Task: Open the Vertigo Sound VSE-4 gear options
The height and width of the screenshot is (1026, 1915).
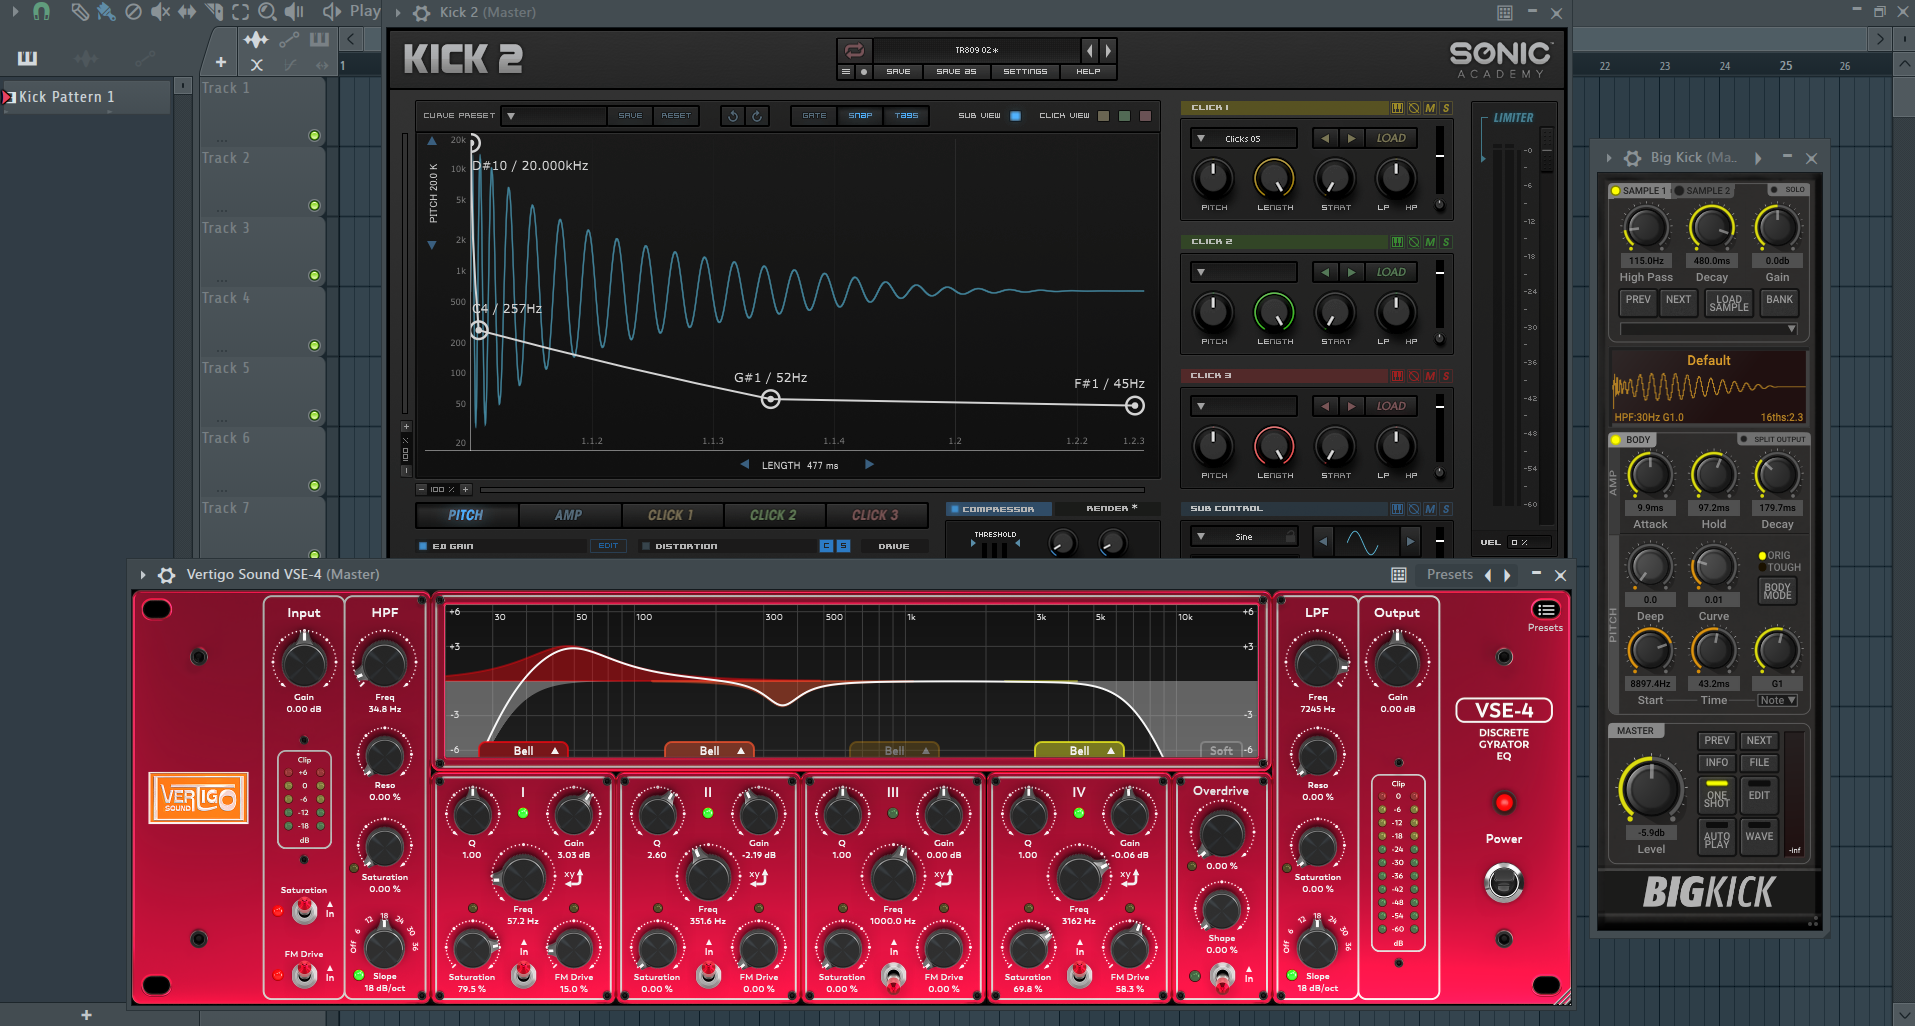Action: tap(167, 575)
